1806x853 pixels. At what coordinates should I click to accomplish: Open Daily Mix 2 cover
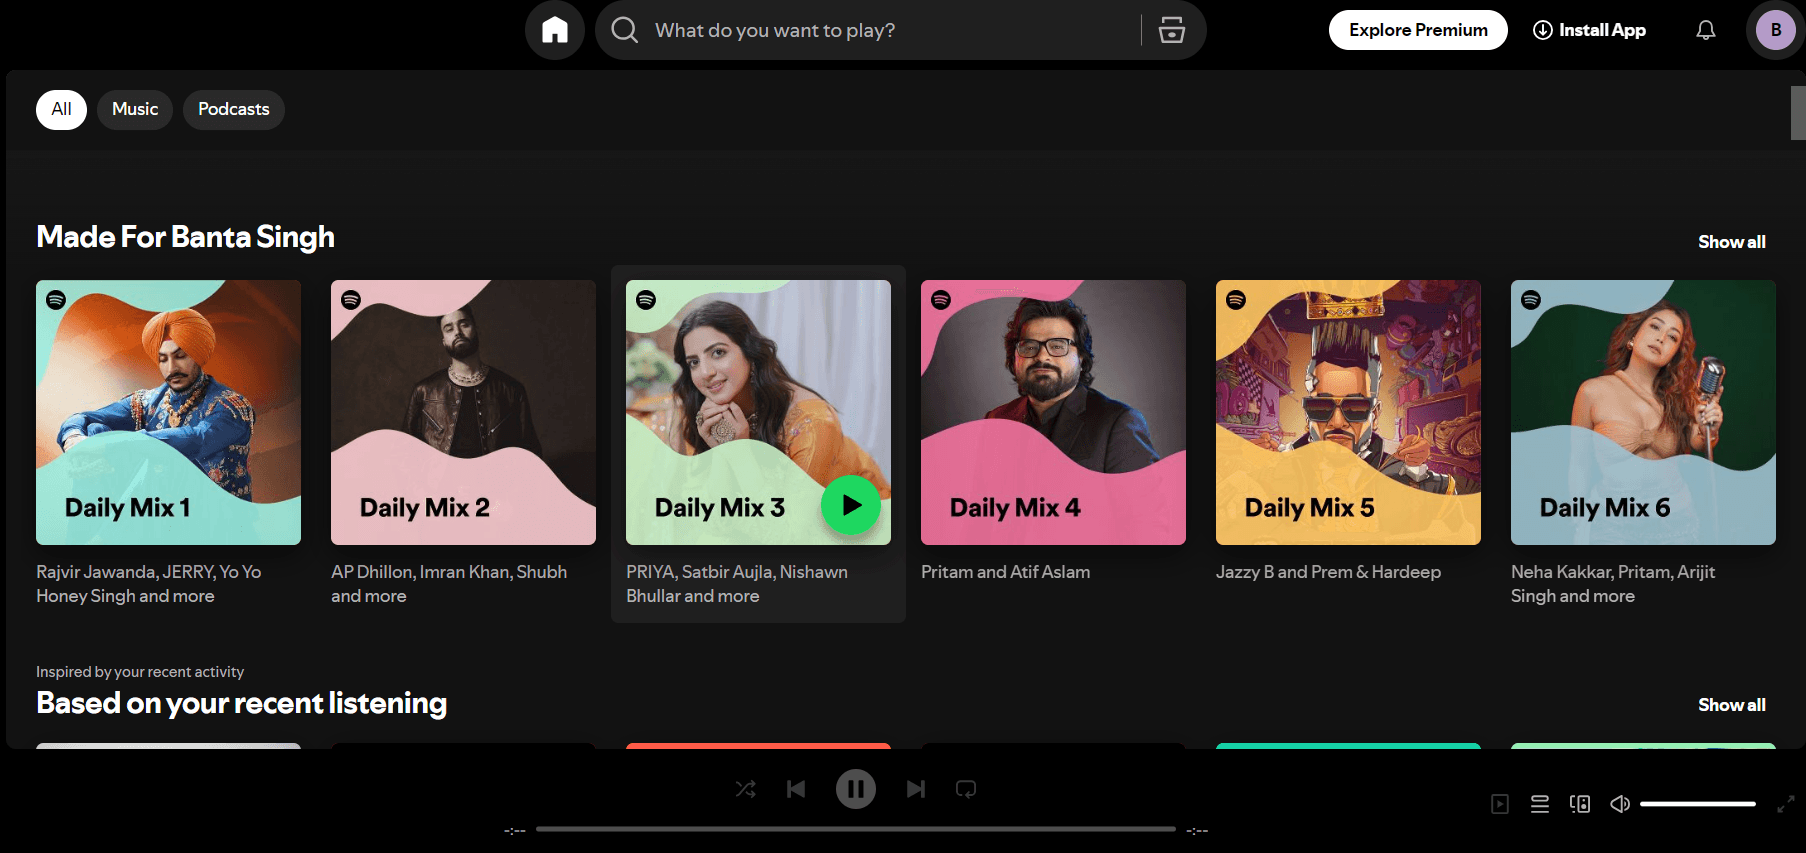coord(463,412)
